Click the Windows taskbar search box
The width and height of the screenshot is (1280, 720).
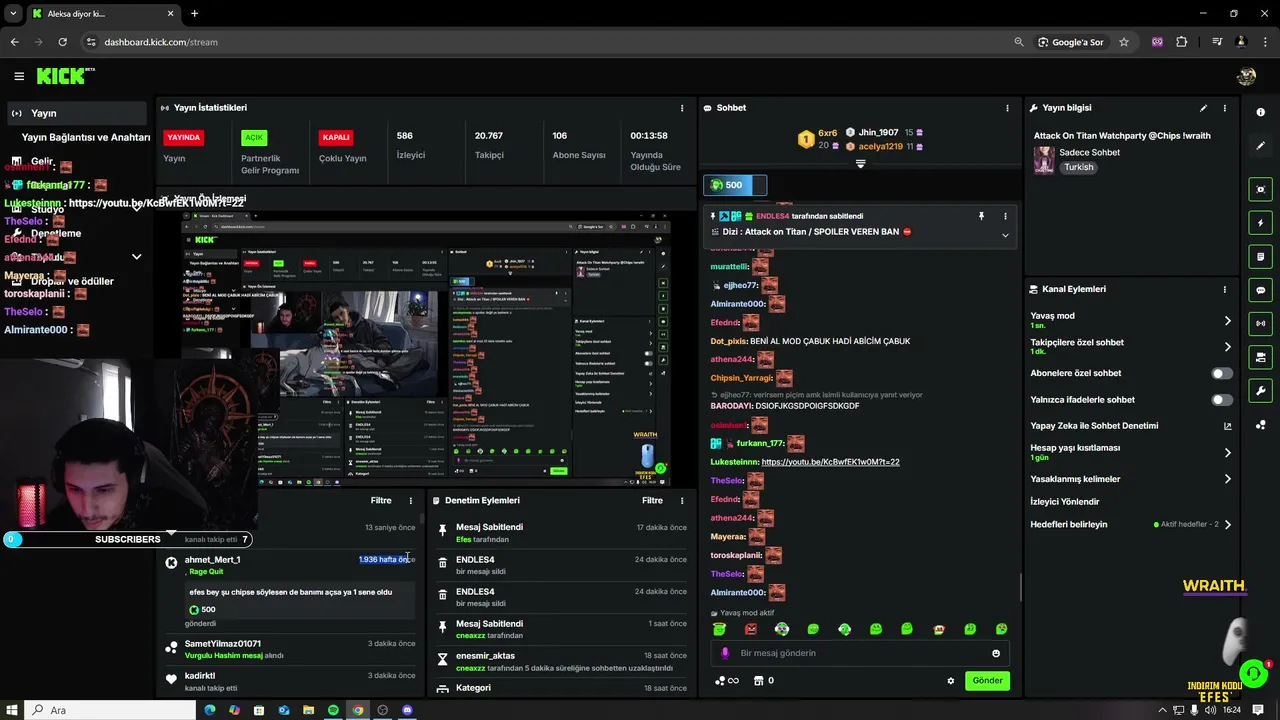pos(112,710)
